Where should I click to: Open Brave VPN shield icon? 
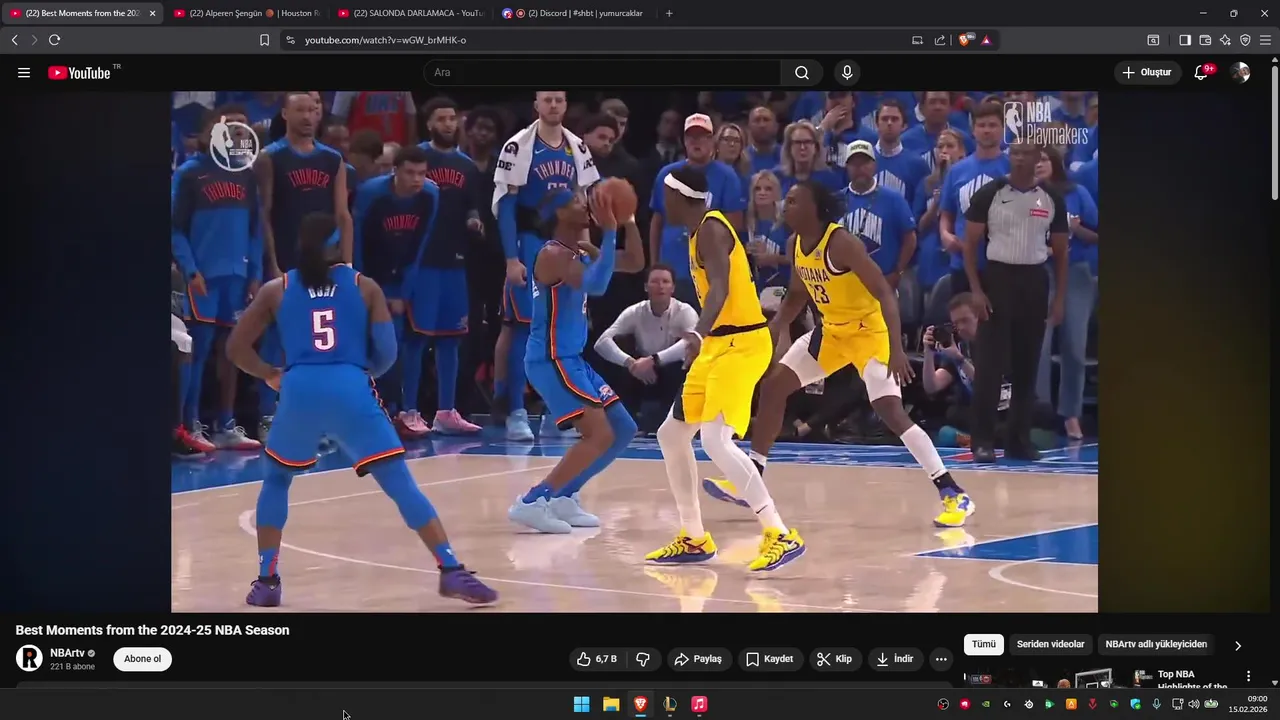[1245, 40]
